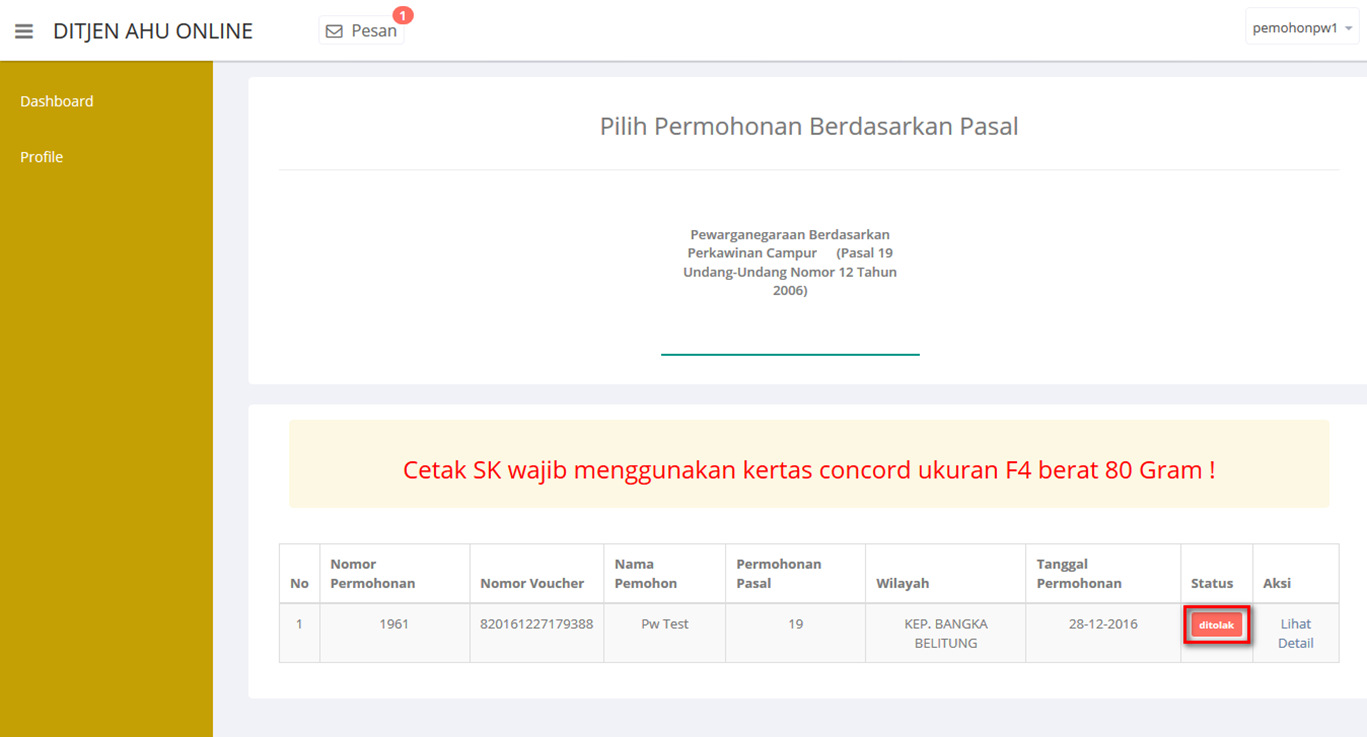Open Profile from the sidebar
The image size is (1367, 737).
tap(42, 157)
